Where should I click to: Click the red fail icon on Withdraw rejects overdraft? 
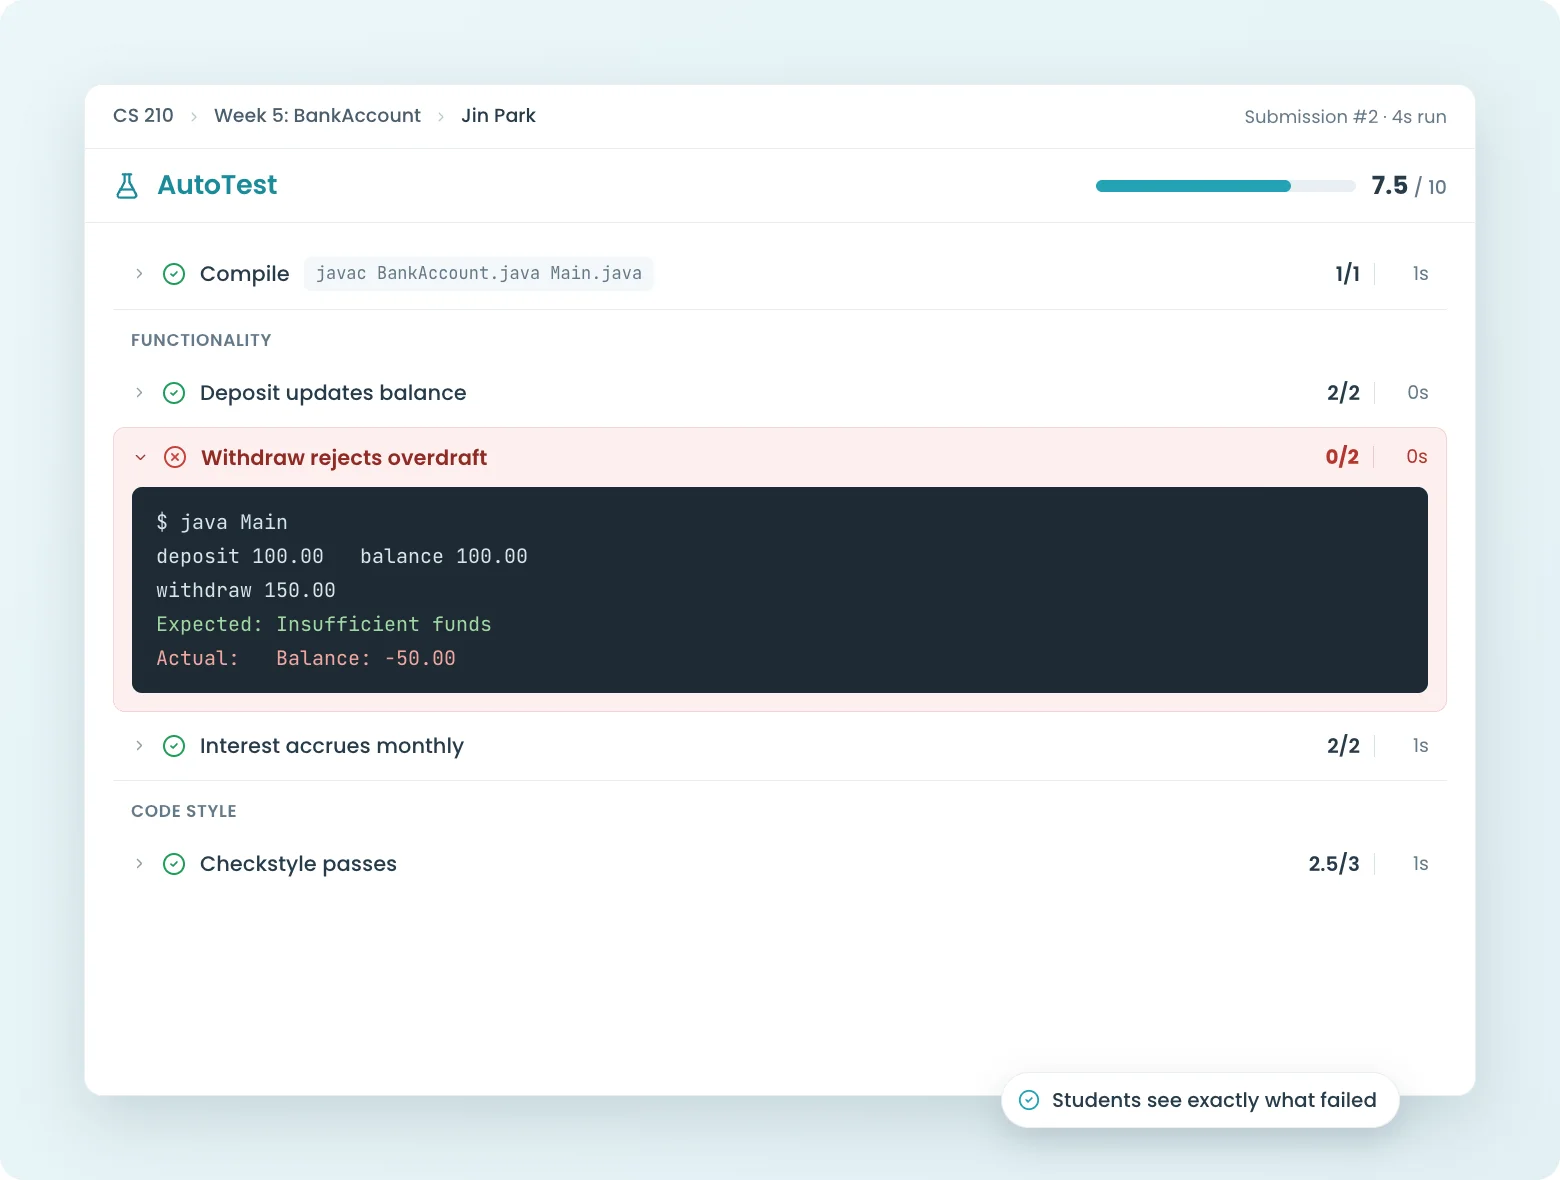[x=175, y=457]
